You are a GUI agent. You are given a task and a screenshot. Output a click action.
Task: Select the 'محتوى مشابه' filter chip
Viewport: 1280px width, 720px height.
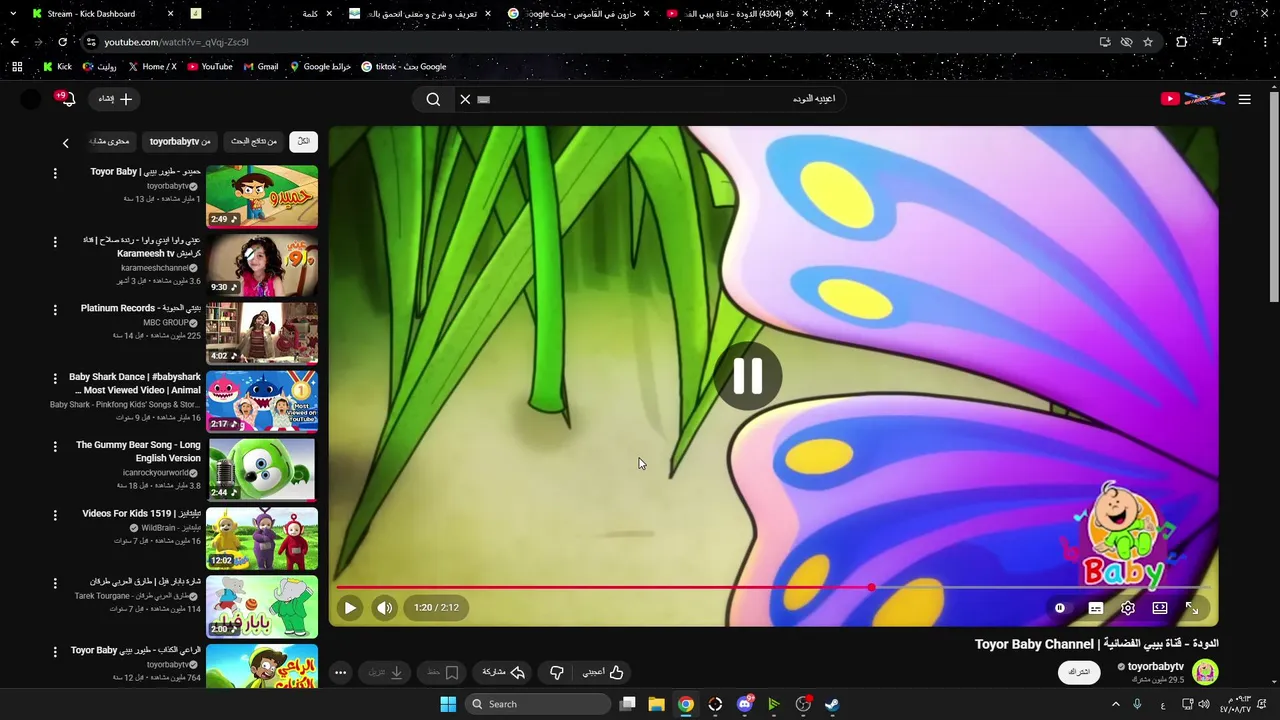112,141
